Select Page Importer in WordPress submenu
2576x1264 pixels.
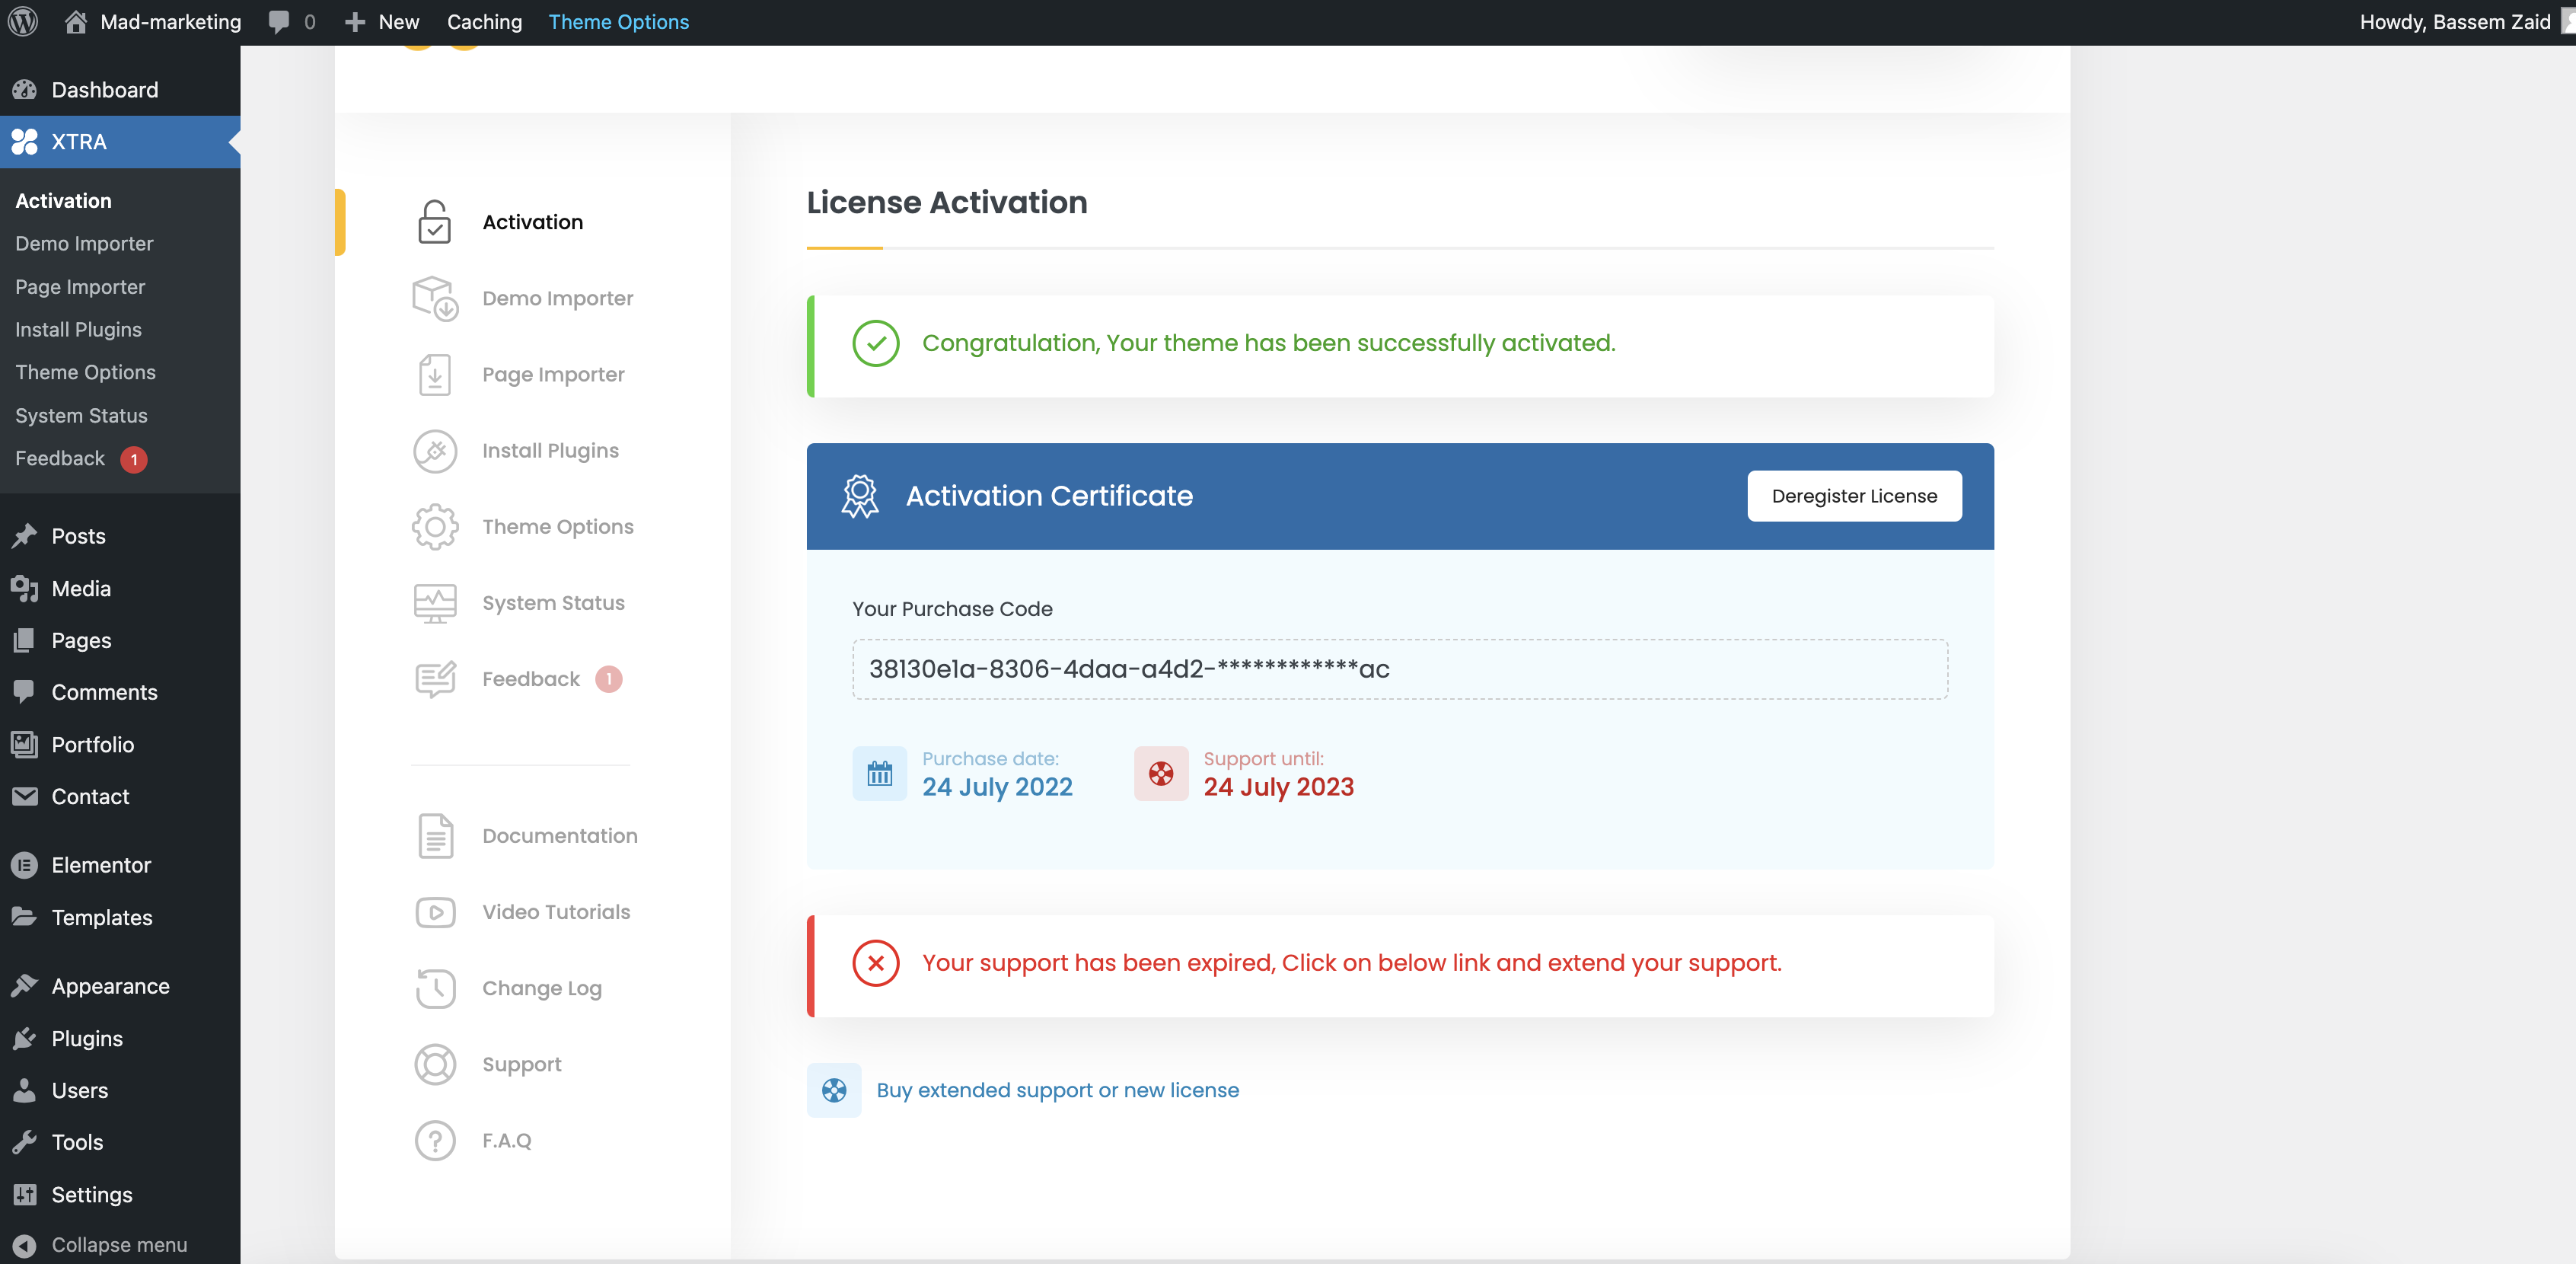pos(80,287)
